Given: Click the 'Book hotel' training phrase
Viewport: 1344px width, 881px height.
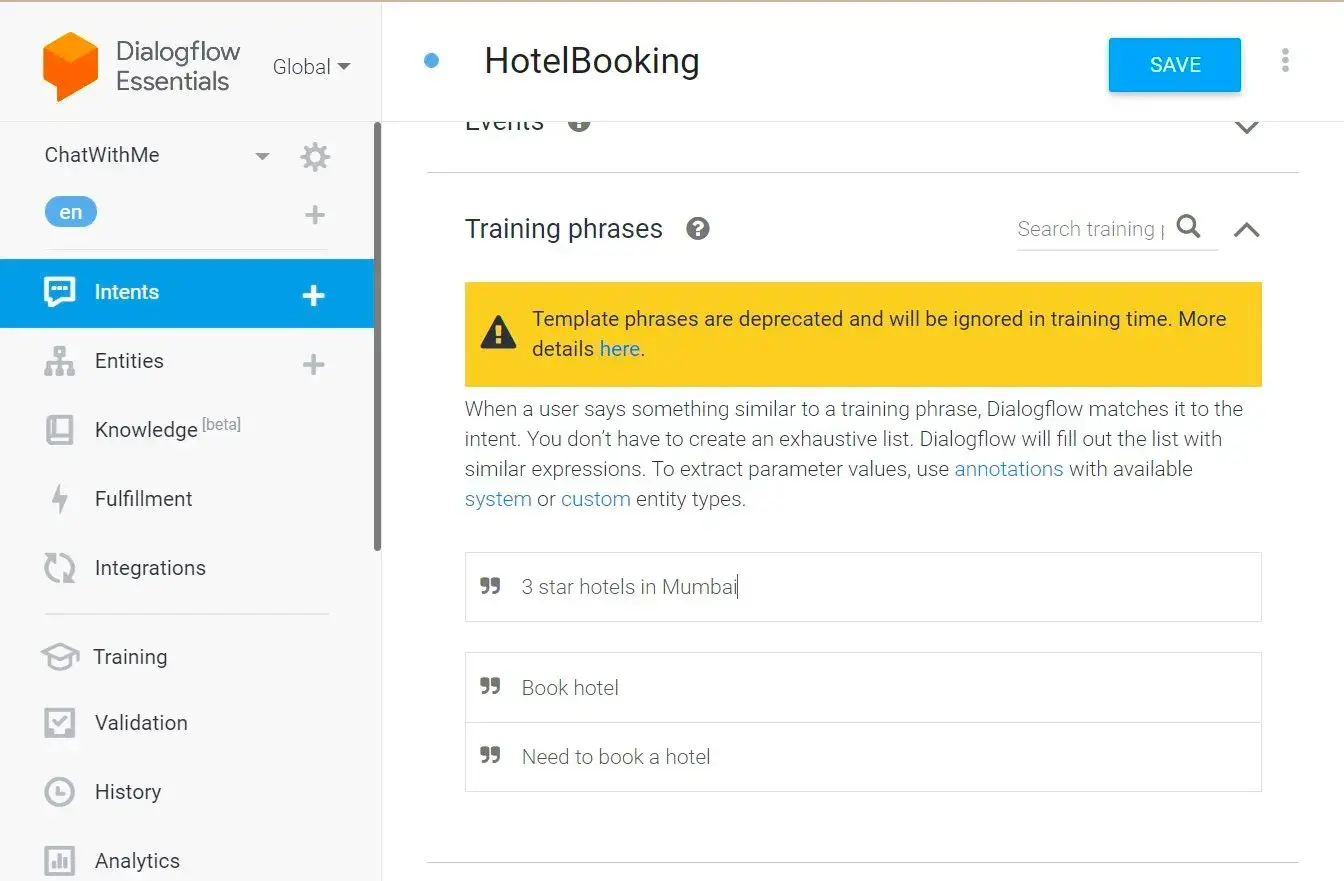Looking at the screenshot, I should point(570,688).
